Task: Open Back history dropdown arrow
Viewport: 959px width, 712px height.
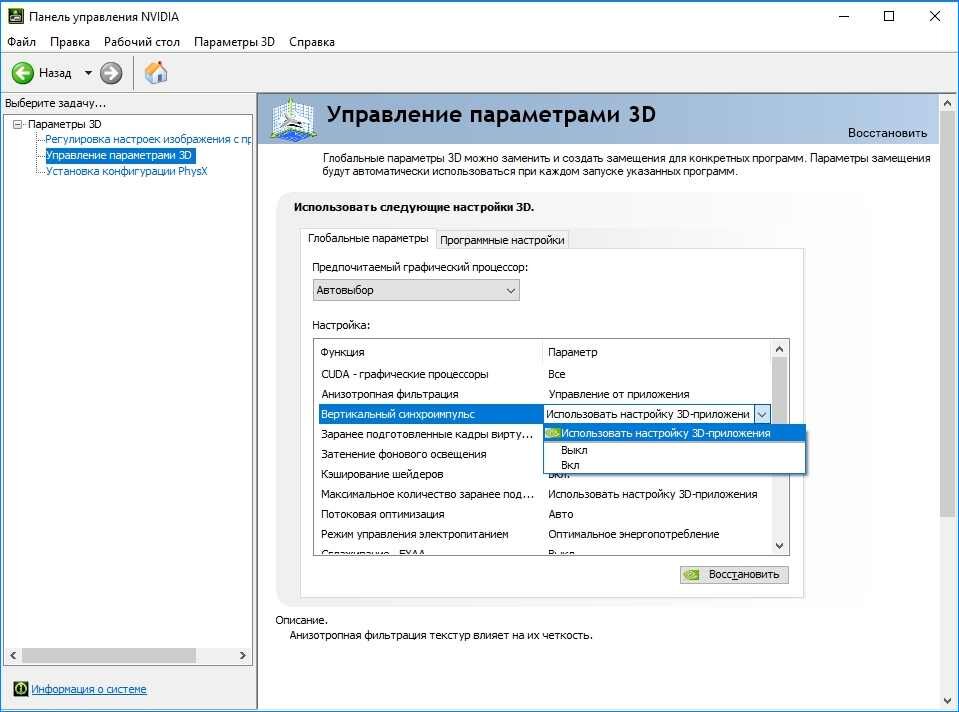Action: coord(88,73)
